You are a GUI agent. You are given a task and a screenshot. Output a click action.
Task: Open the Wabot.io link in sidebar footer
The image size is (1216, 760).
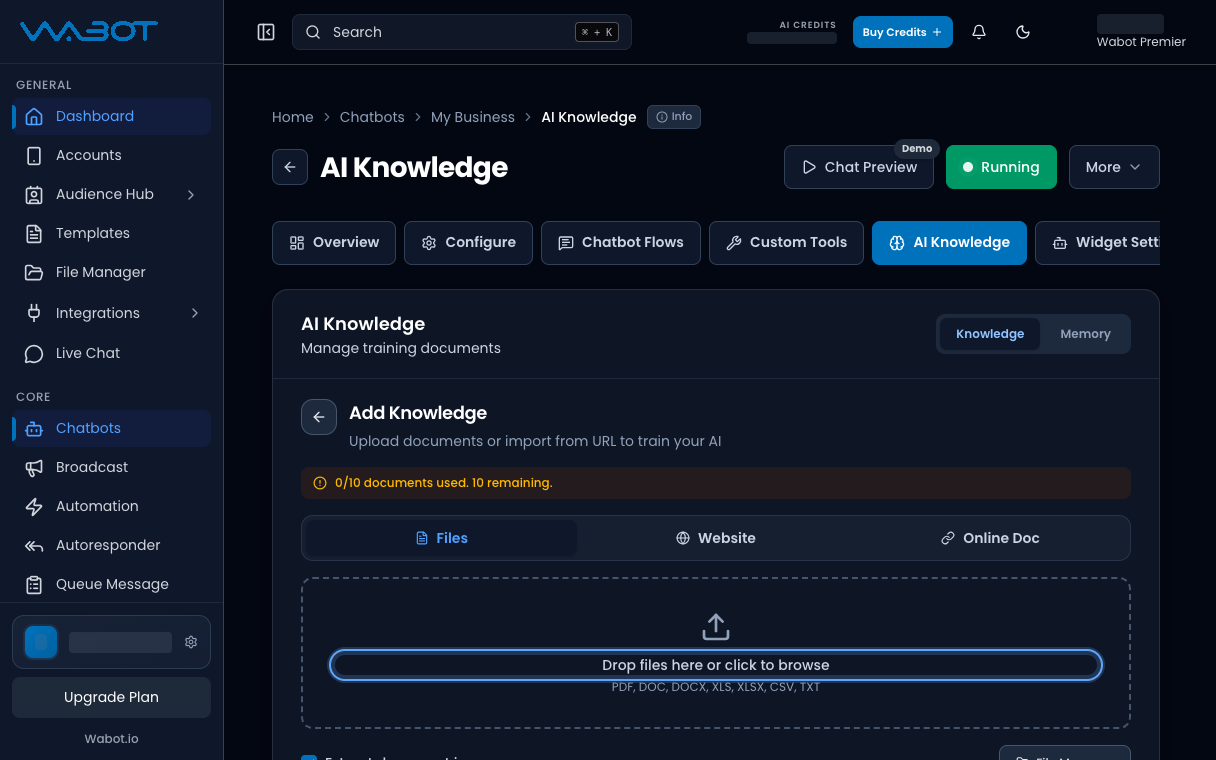(111, 739)
